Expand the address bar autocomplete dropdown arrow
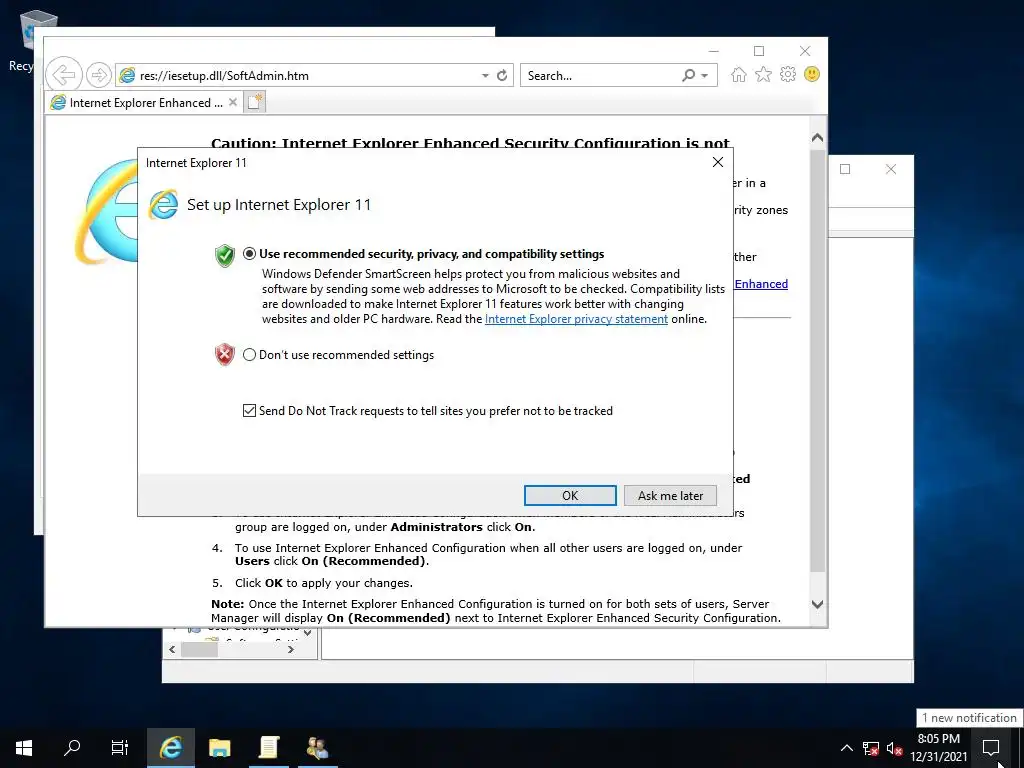The width and height of the screenshot is (1024, 768). (485, 76)
